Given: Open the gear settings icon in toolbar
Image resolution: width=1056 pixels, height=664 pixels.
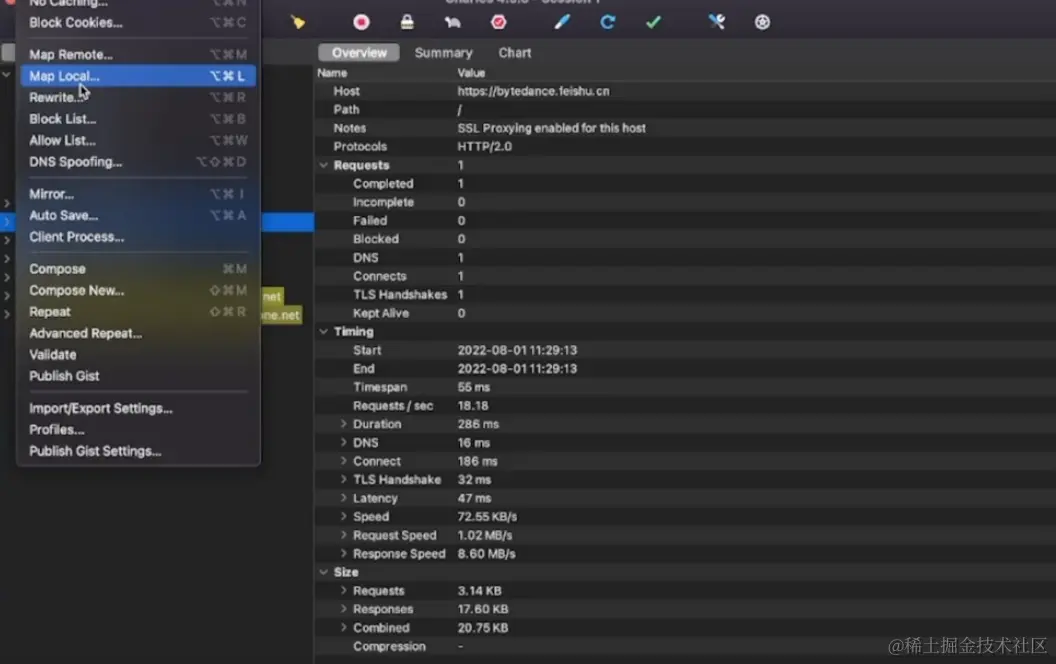Looking at the screenshot, I should (x=762, y=22).
